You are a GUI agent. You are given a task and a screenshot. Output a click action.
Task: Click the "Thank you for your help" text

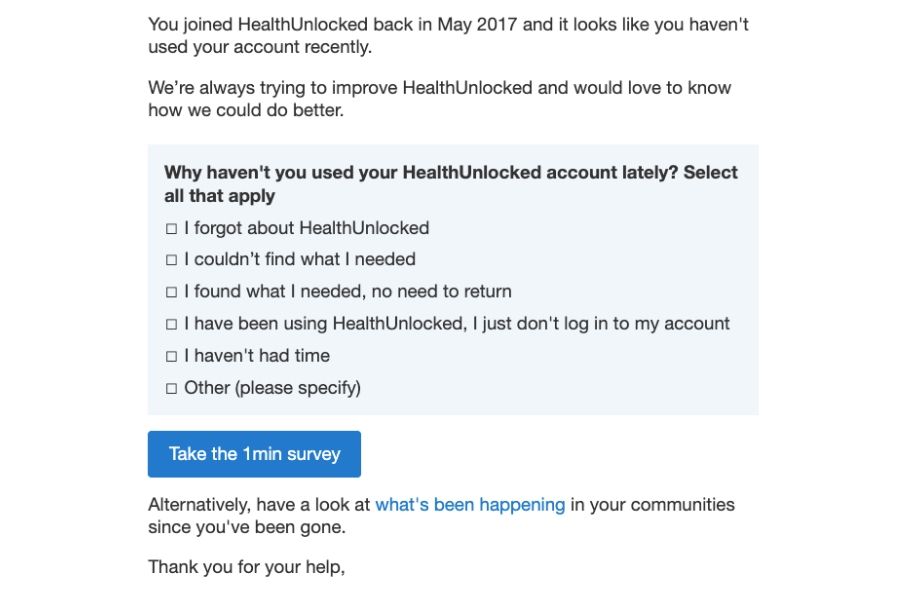[249, 567]
